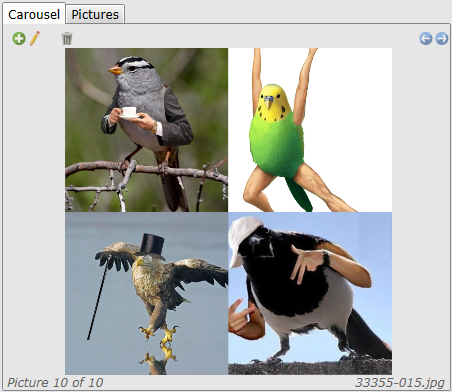Click the black cane beside the eagle
This screenshot has width=452, height=392.
(x=98, y=301)
